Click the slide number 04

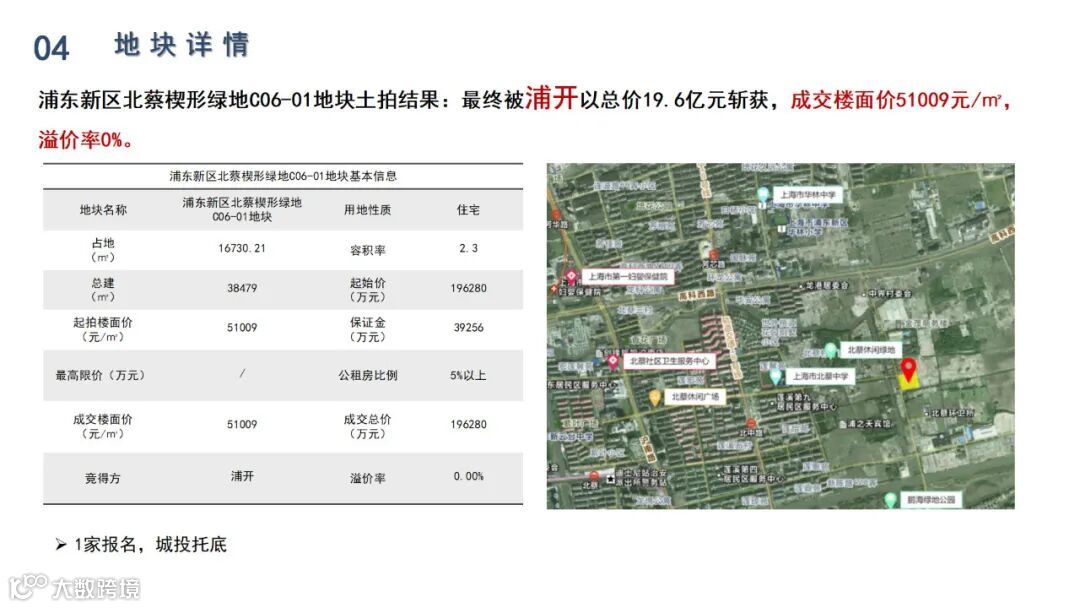(51, 48)
